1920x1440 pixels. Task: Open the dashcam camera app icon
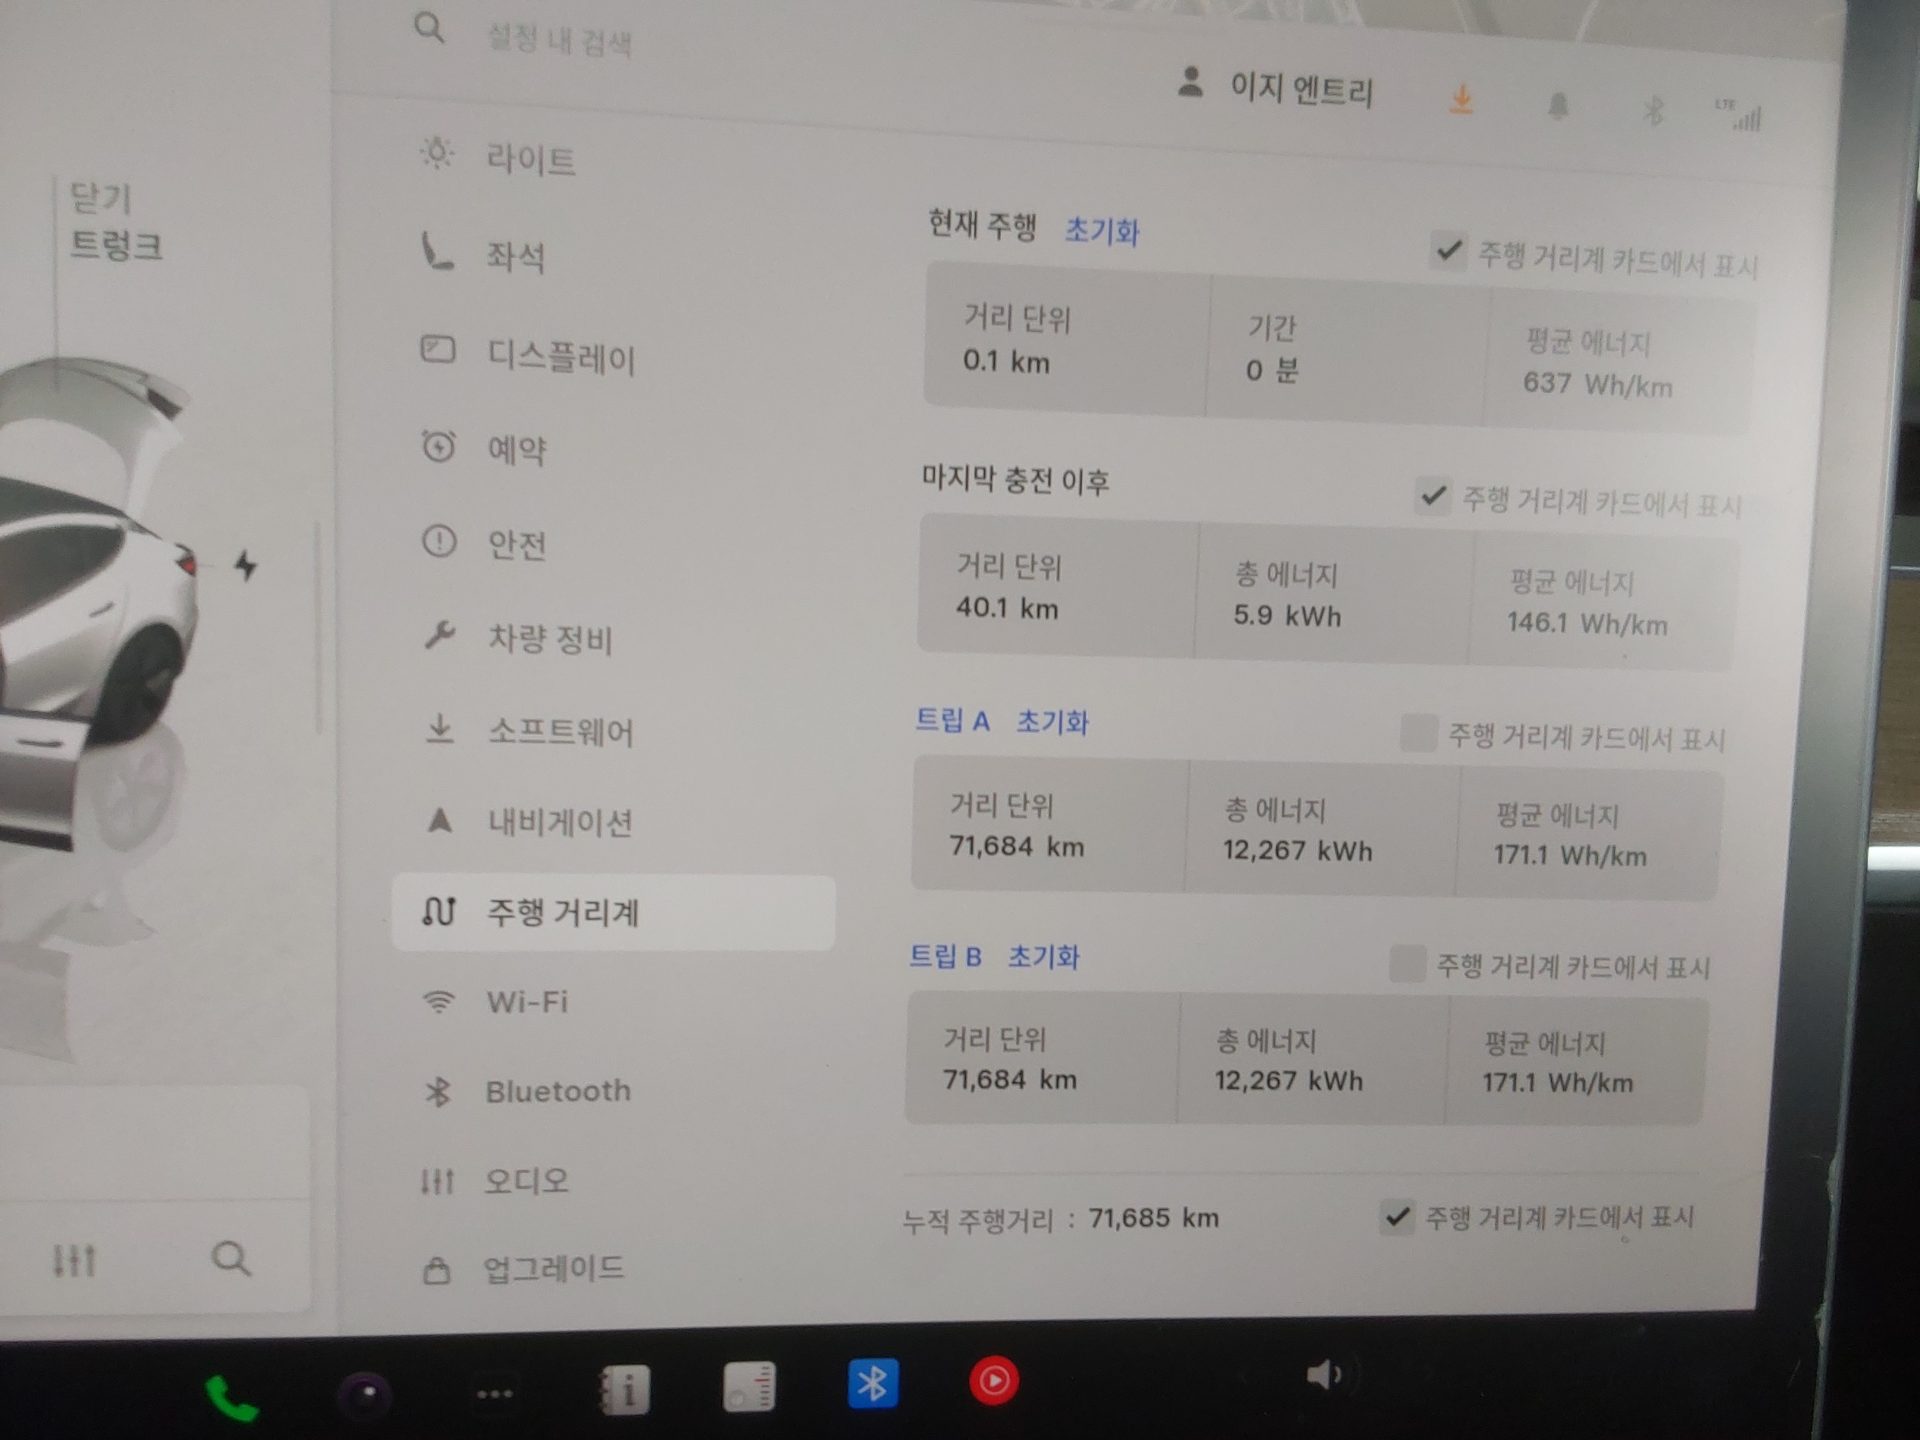(364, 1393)
